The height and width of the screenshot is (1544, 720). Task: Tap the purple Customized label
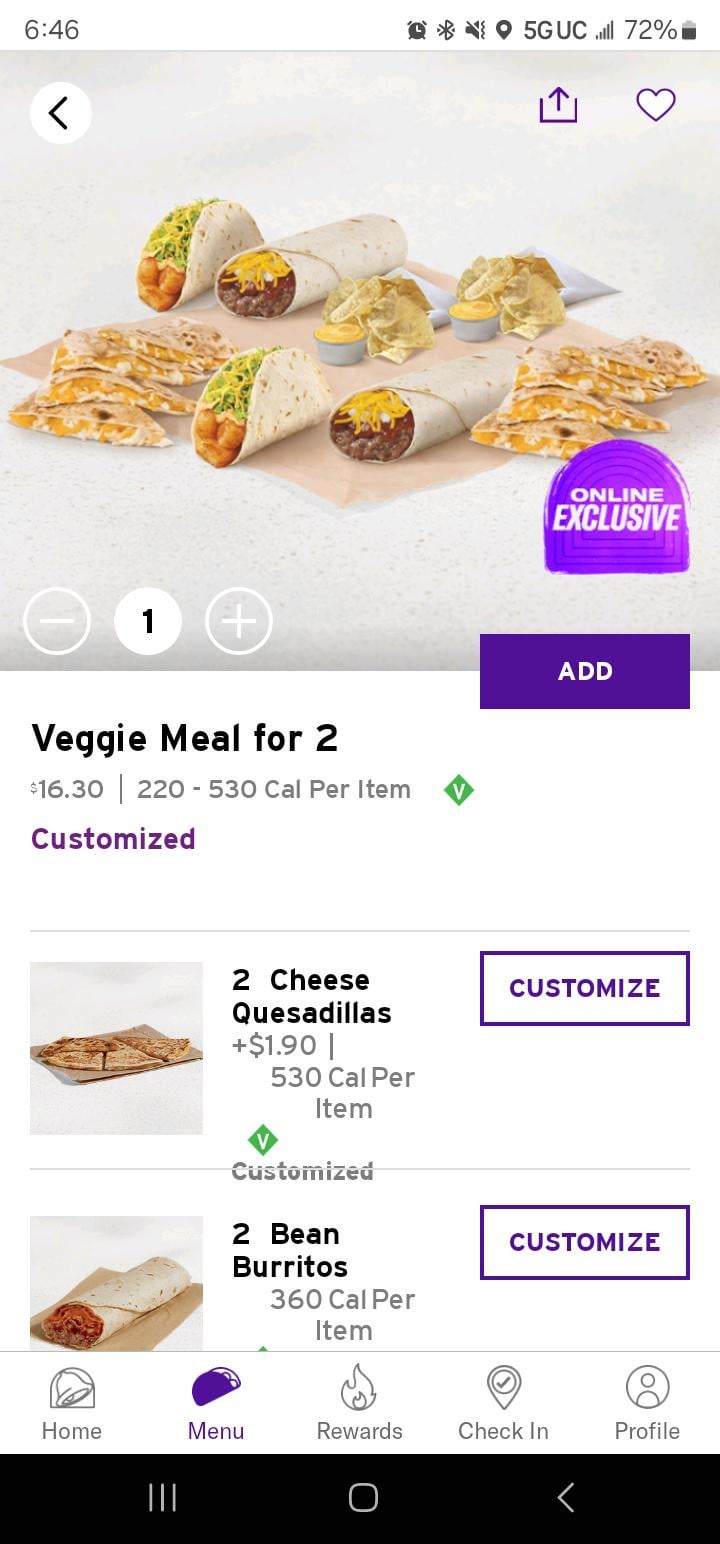pos(113,839)
